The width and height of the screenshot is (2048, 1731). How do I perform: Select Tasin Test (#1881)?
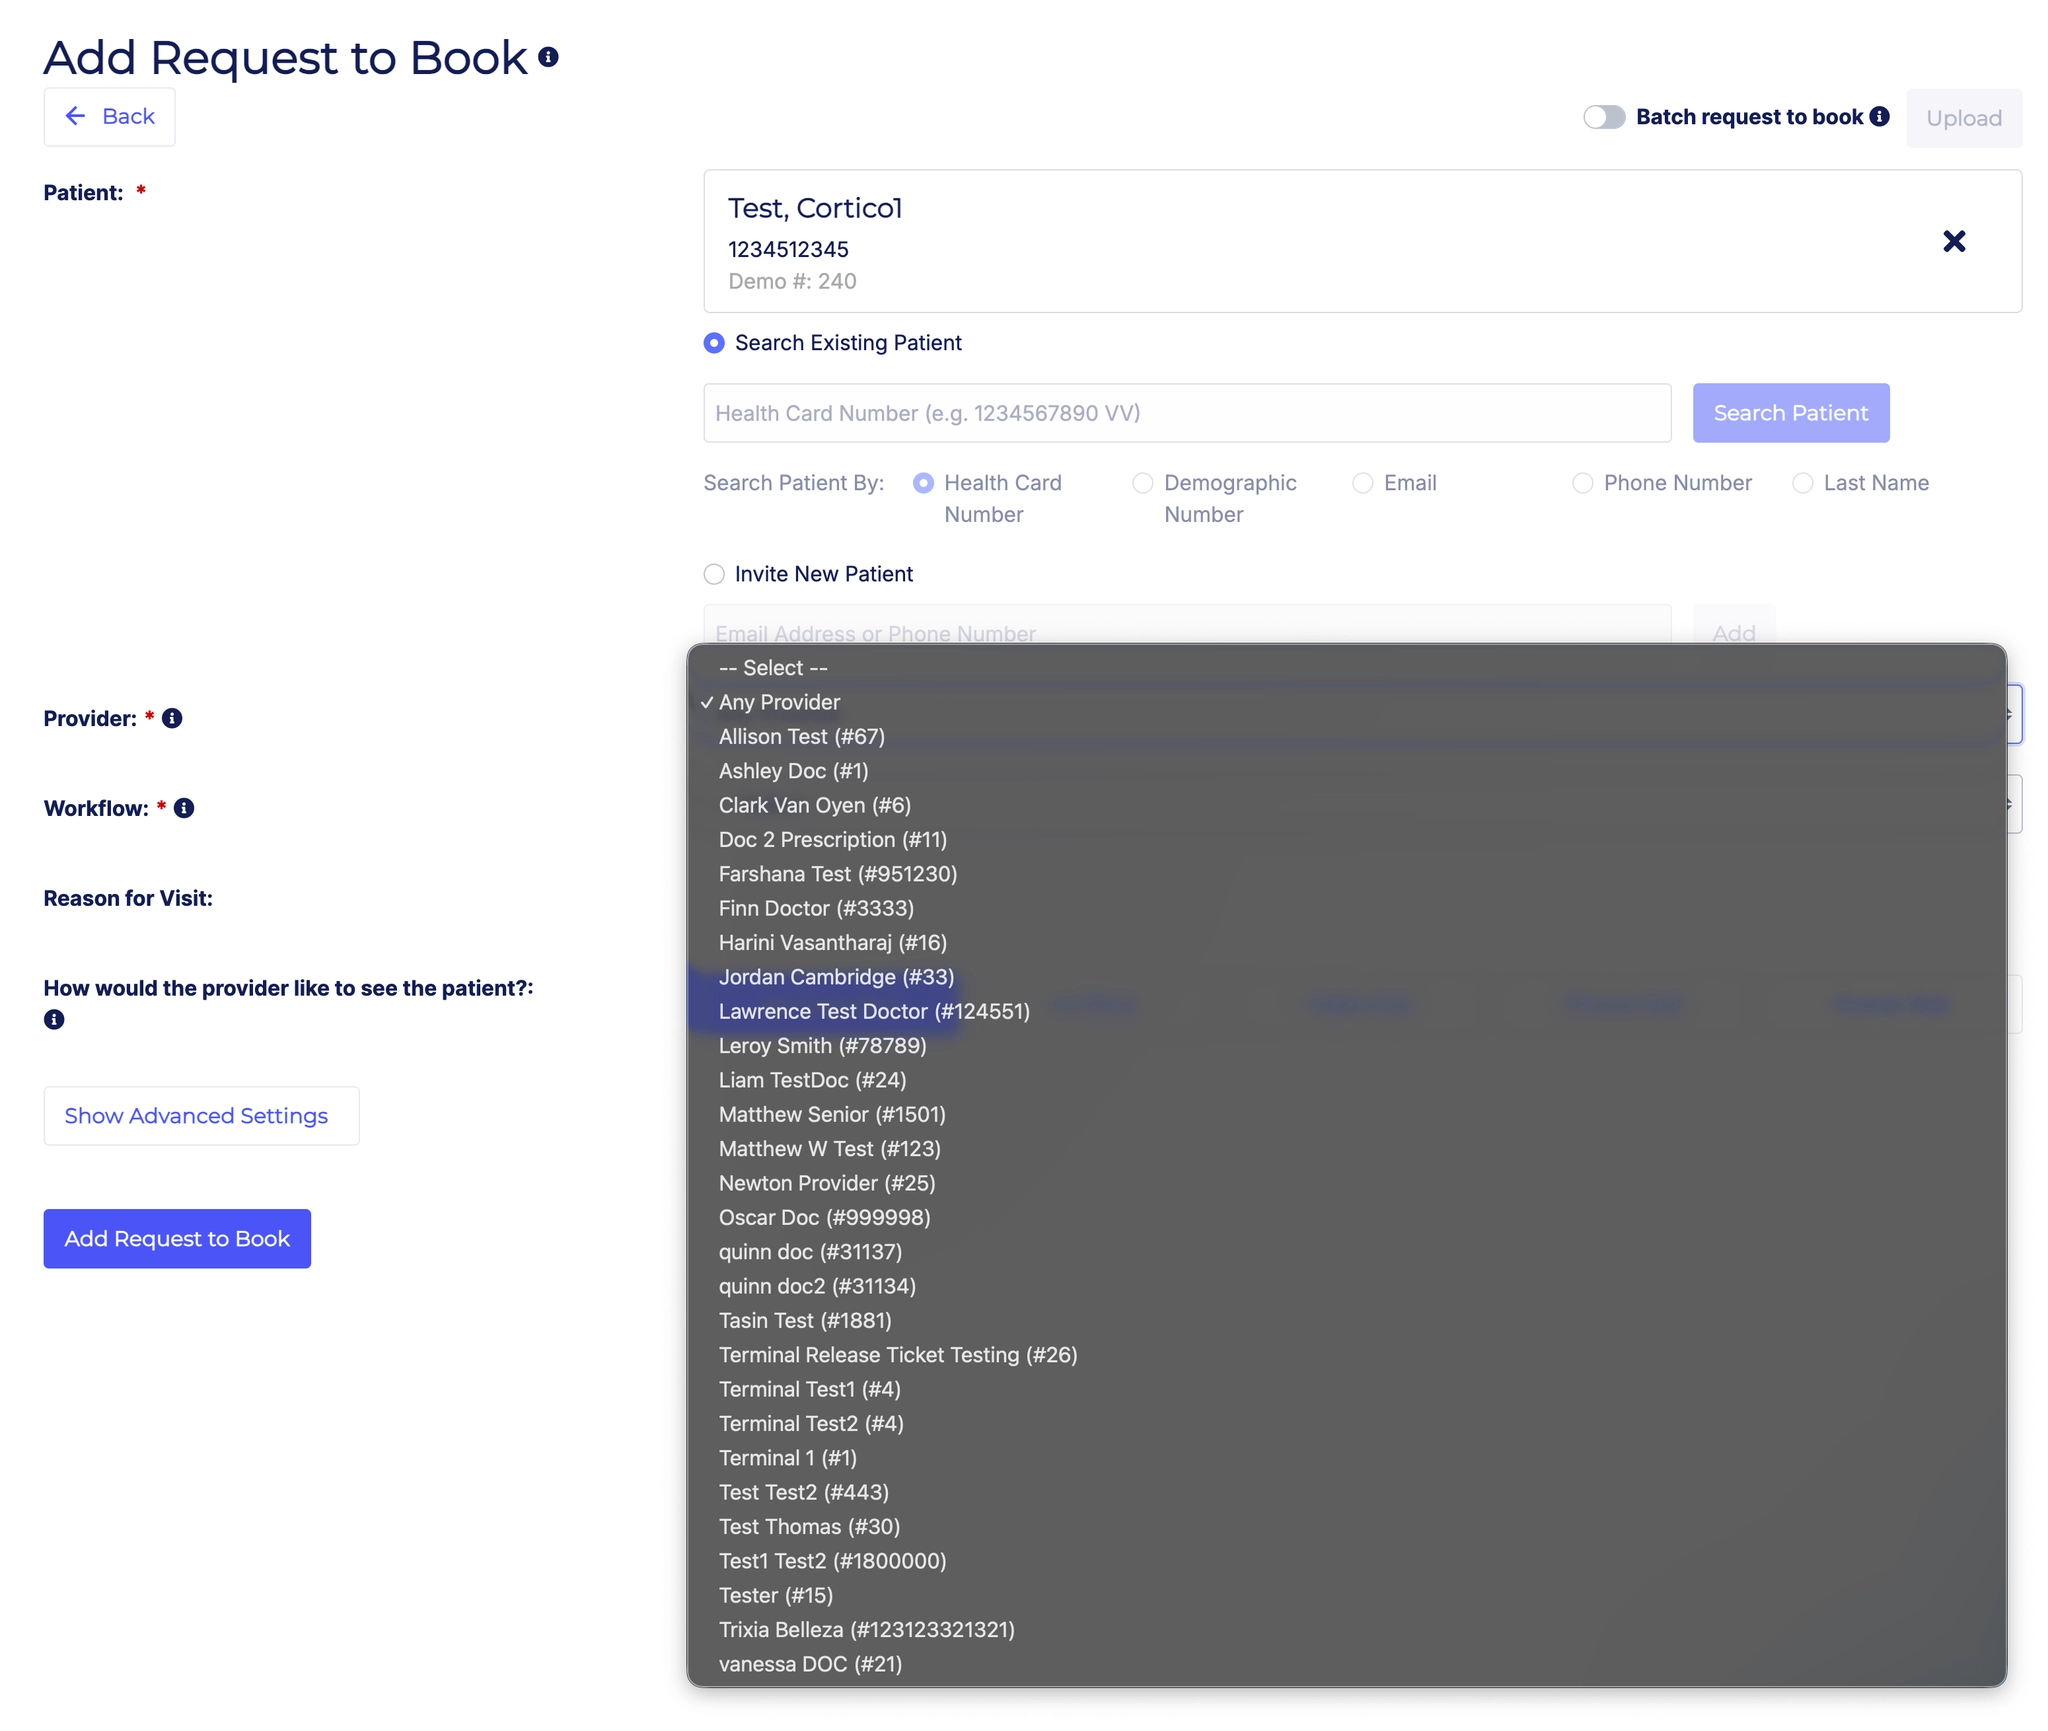click(1346, 1320)
